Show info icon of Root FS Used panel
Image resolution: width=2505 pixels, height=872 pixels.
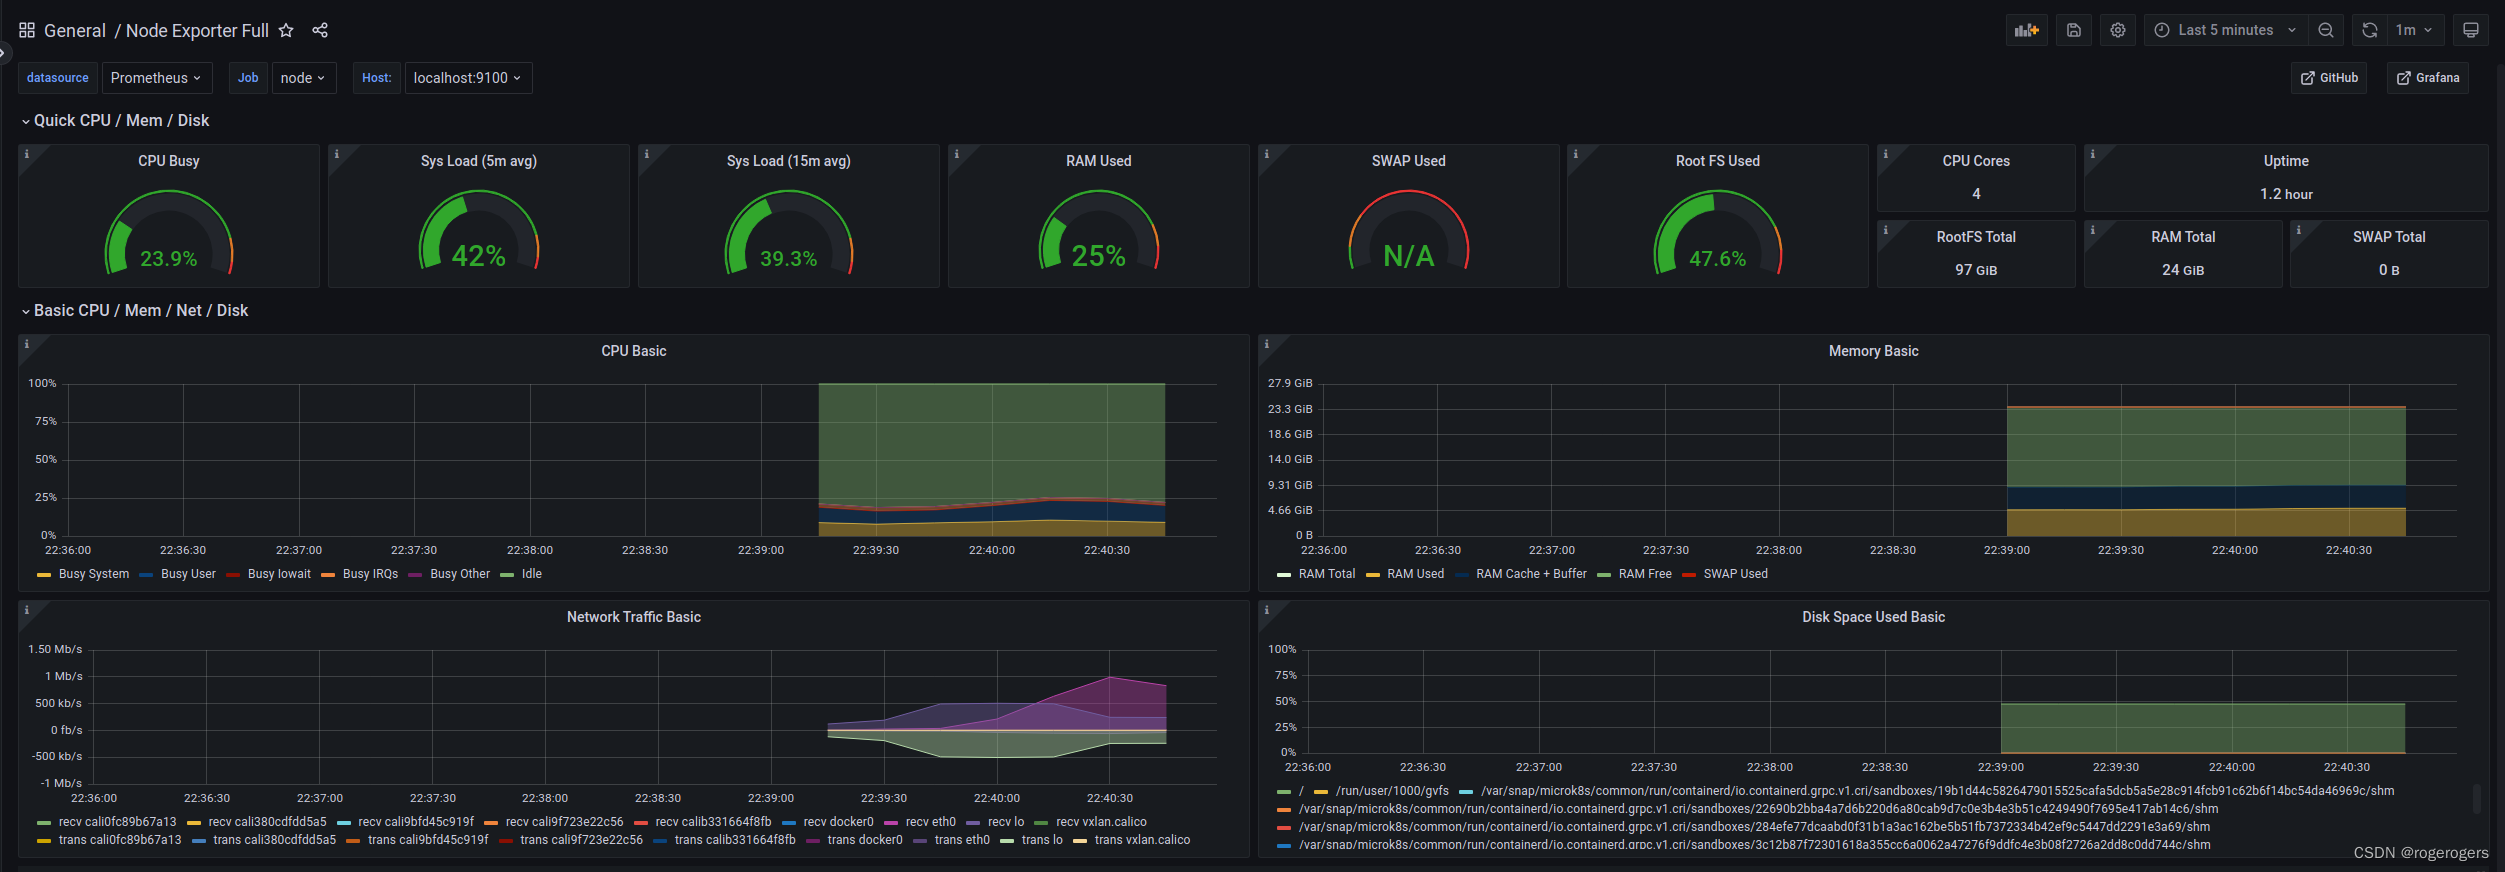(x=1576, y=154)
